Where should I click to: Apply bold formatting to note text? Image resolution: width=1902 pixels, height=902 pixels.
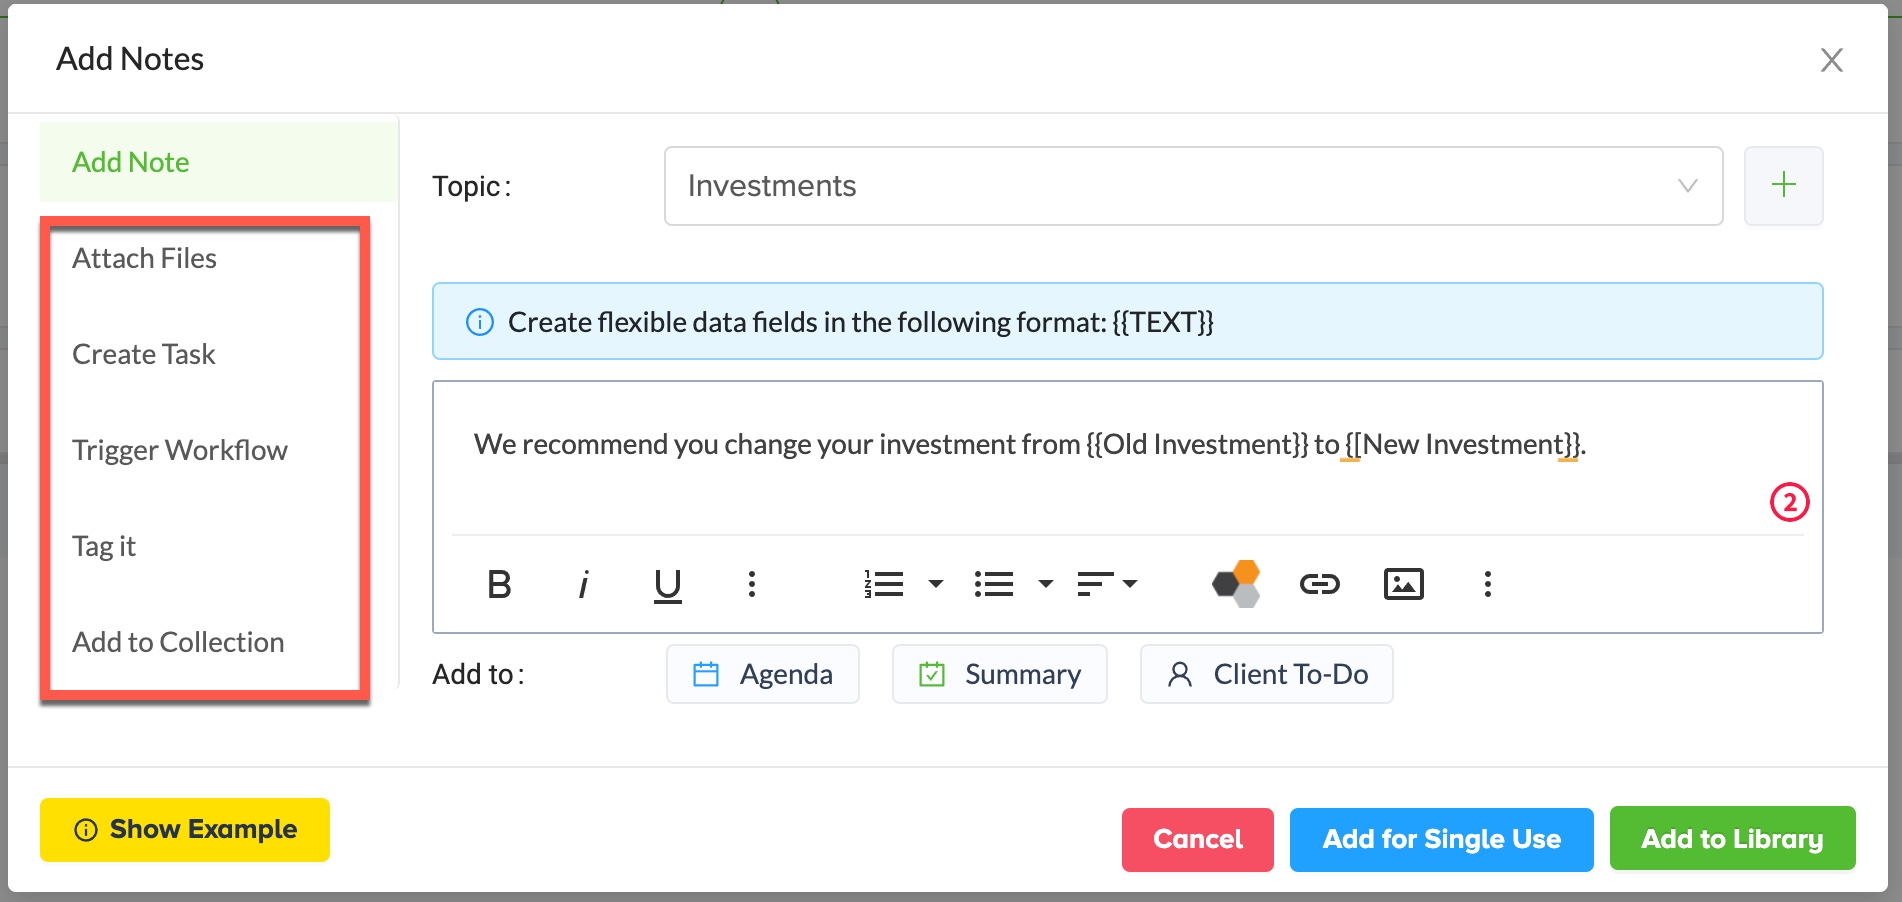[499, 584]
